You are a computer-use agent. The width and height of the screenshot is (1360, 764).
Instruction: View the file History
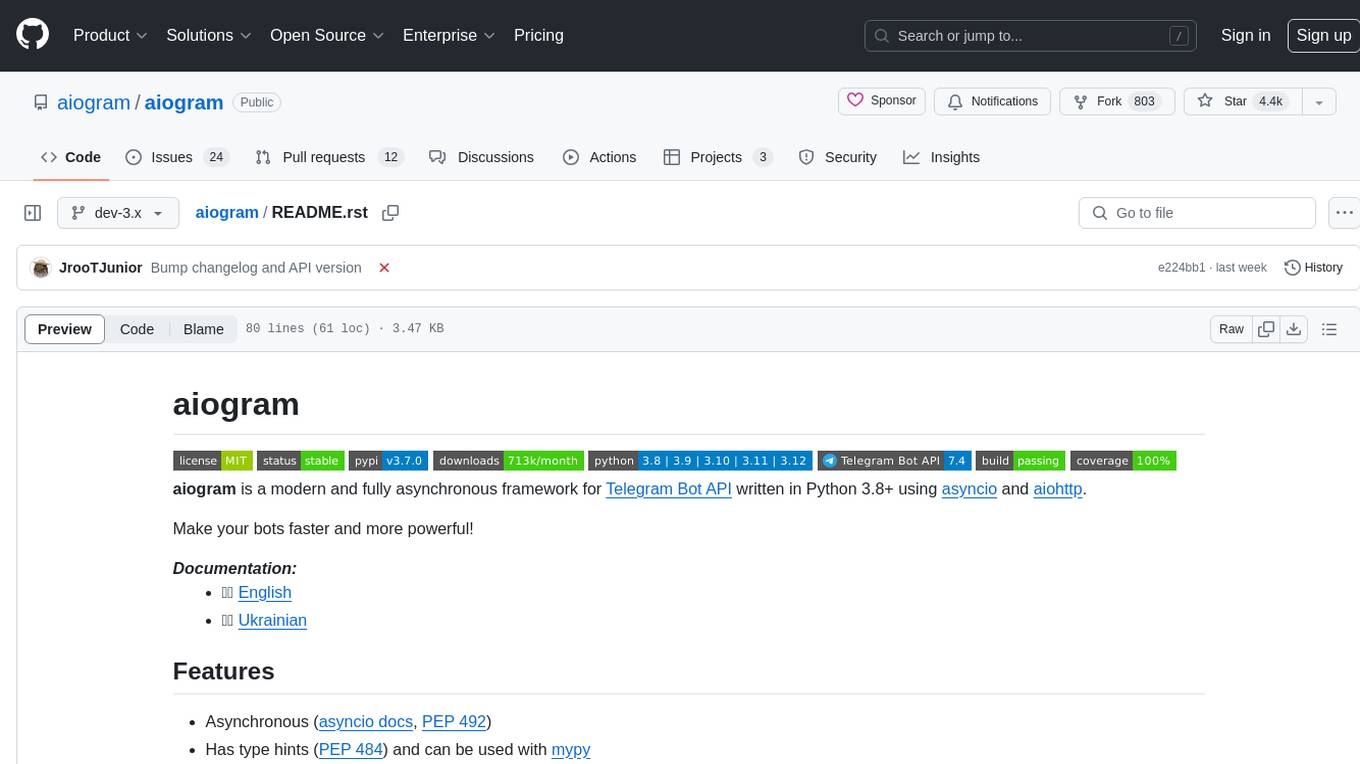pos(1313,268)
